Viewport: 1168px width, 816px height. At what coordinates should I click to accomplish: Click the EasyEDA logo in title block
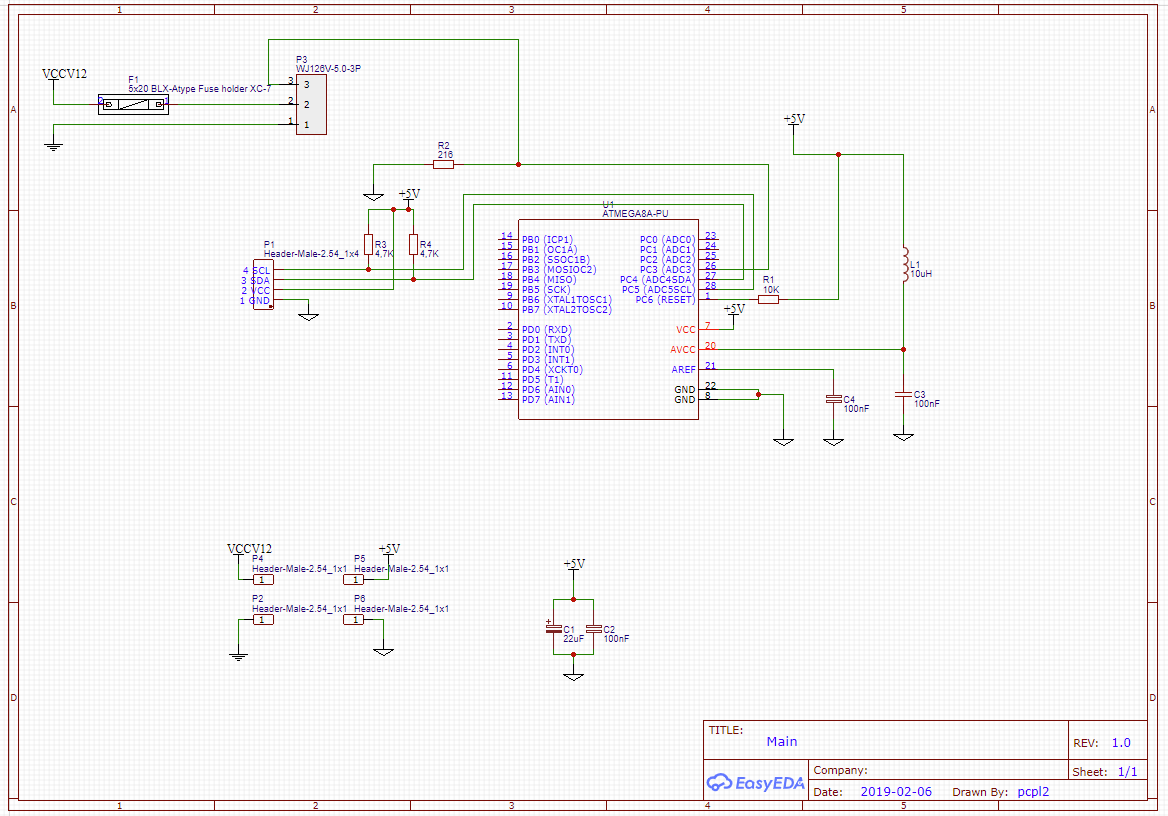755,782
